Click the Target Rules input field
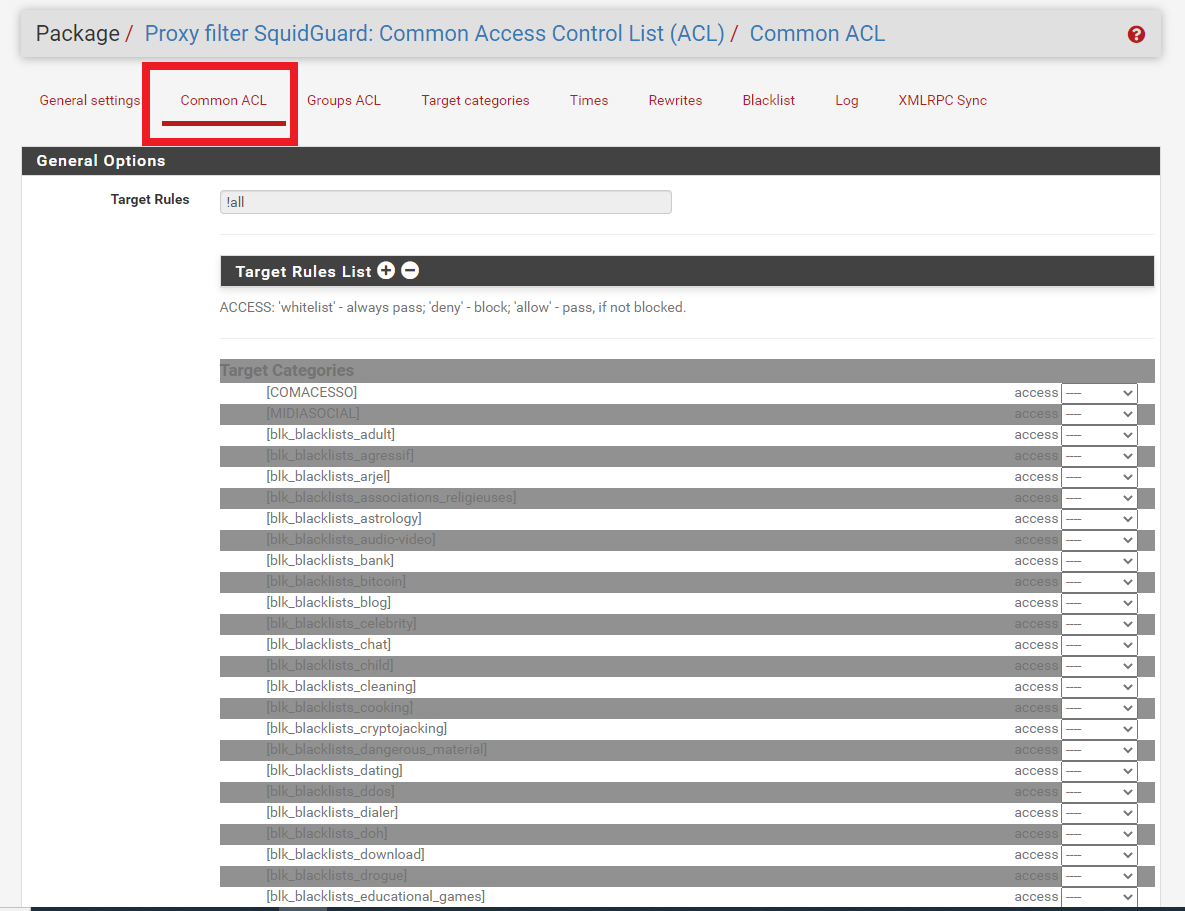Screen dimensions: 1185x911 click(446, 202)
